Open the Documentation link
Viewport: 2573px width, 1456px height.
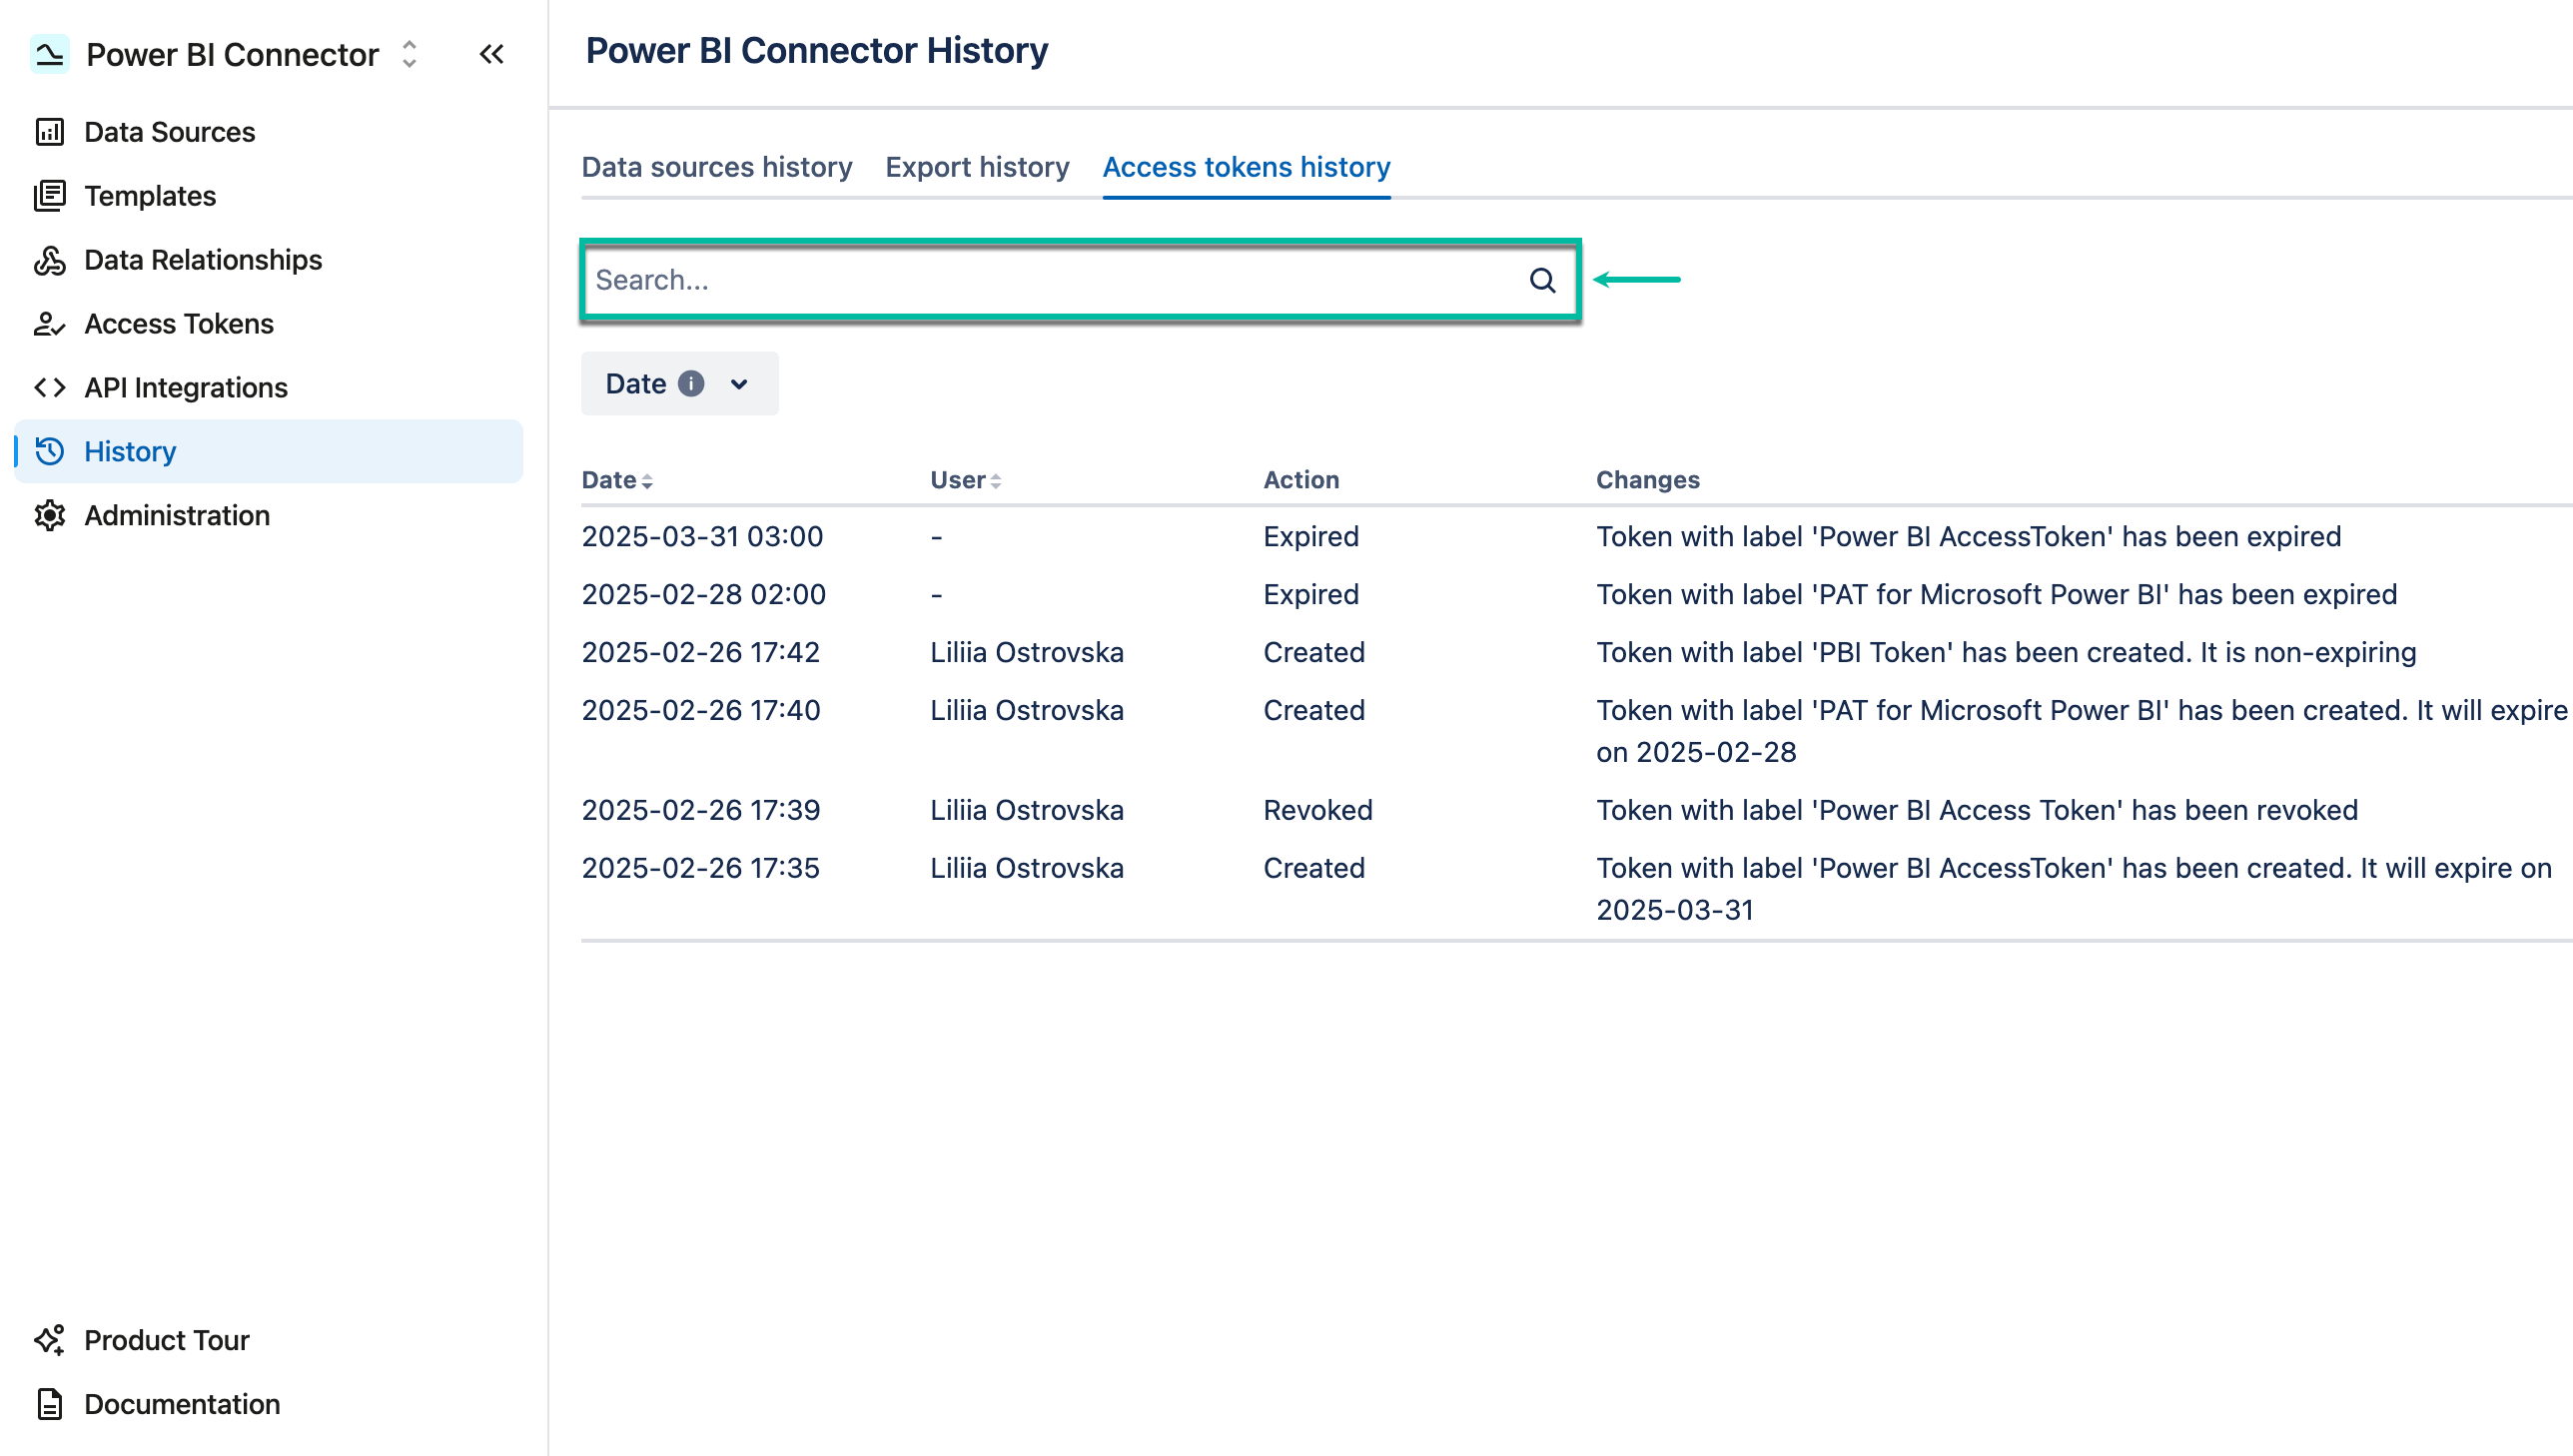tap(181, 1403)
